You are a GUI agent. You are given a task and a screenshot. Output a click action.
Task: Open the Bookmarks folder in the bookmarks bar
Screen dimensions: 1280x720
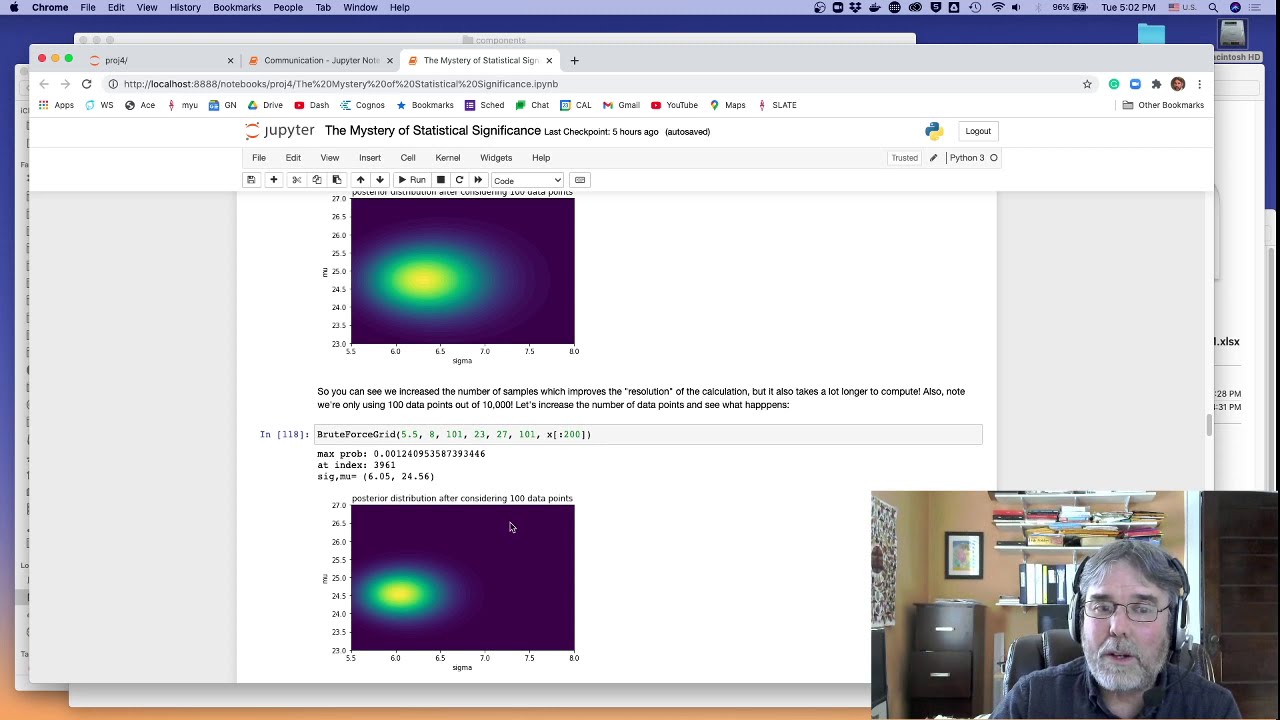click(425, 105)
